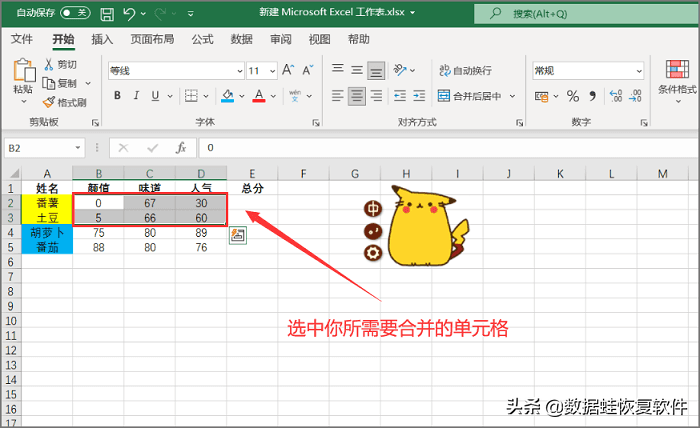Center text horizontally

357,96
